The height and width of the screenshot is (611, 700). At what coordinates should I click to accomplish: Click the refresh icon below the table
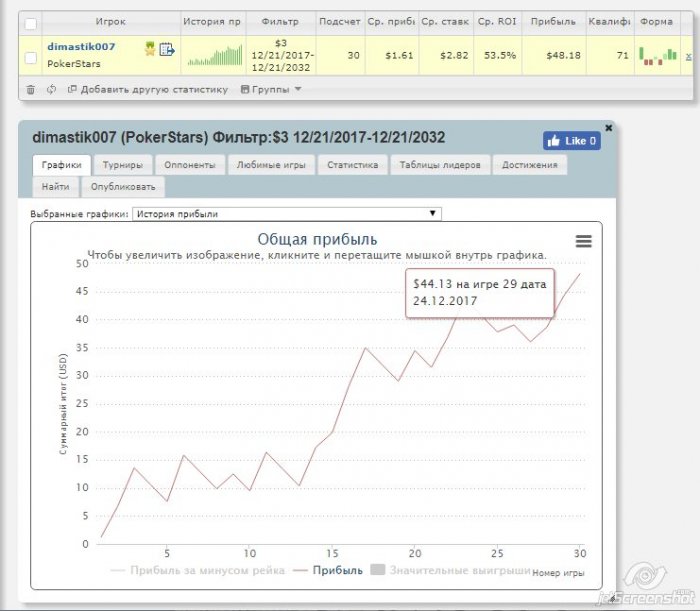coord(51,89)
